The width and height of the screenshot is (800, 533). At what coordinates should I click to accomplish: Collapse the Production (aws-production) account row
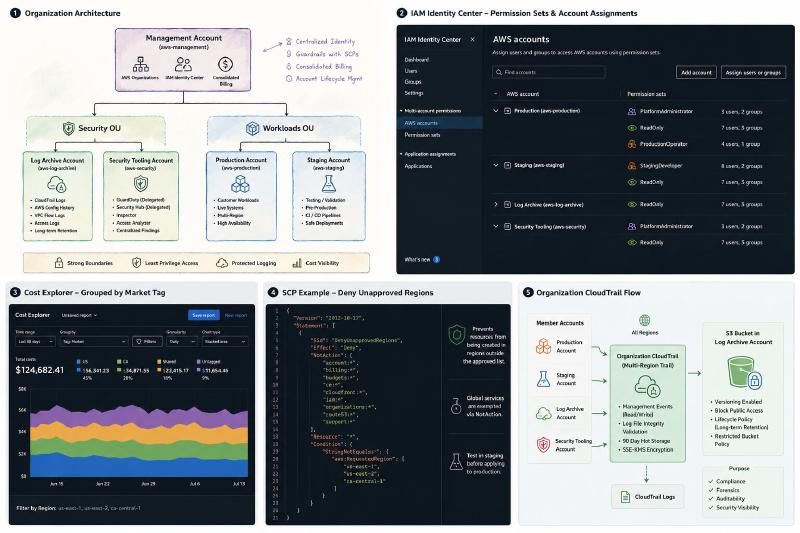click(x=495, y=111)
